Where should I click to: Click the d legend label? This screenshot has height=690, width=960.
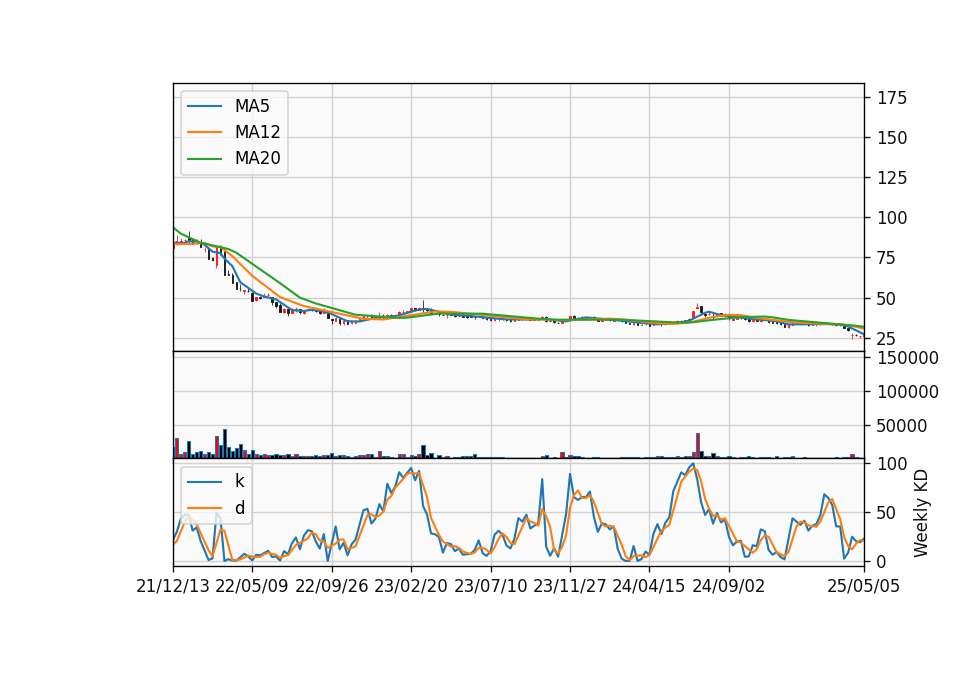click(239, 508)
